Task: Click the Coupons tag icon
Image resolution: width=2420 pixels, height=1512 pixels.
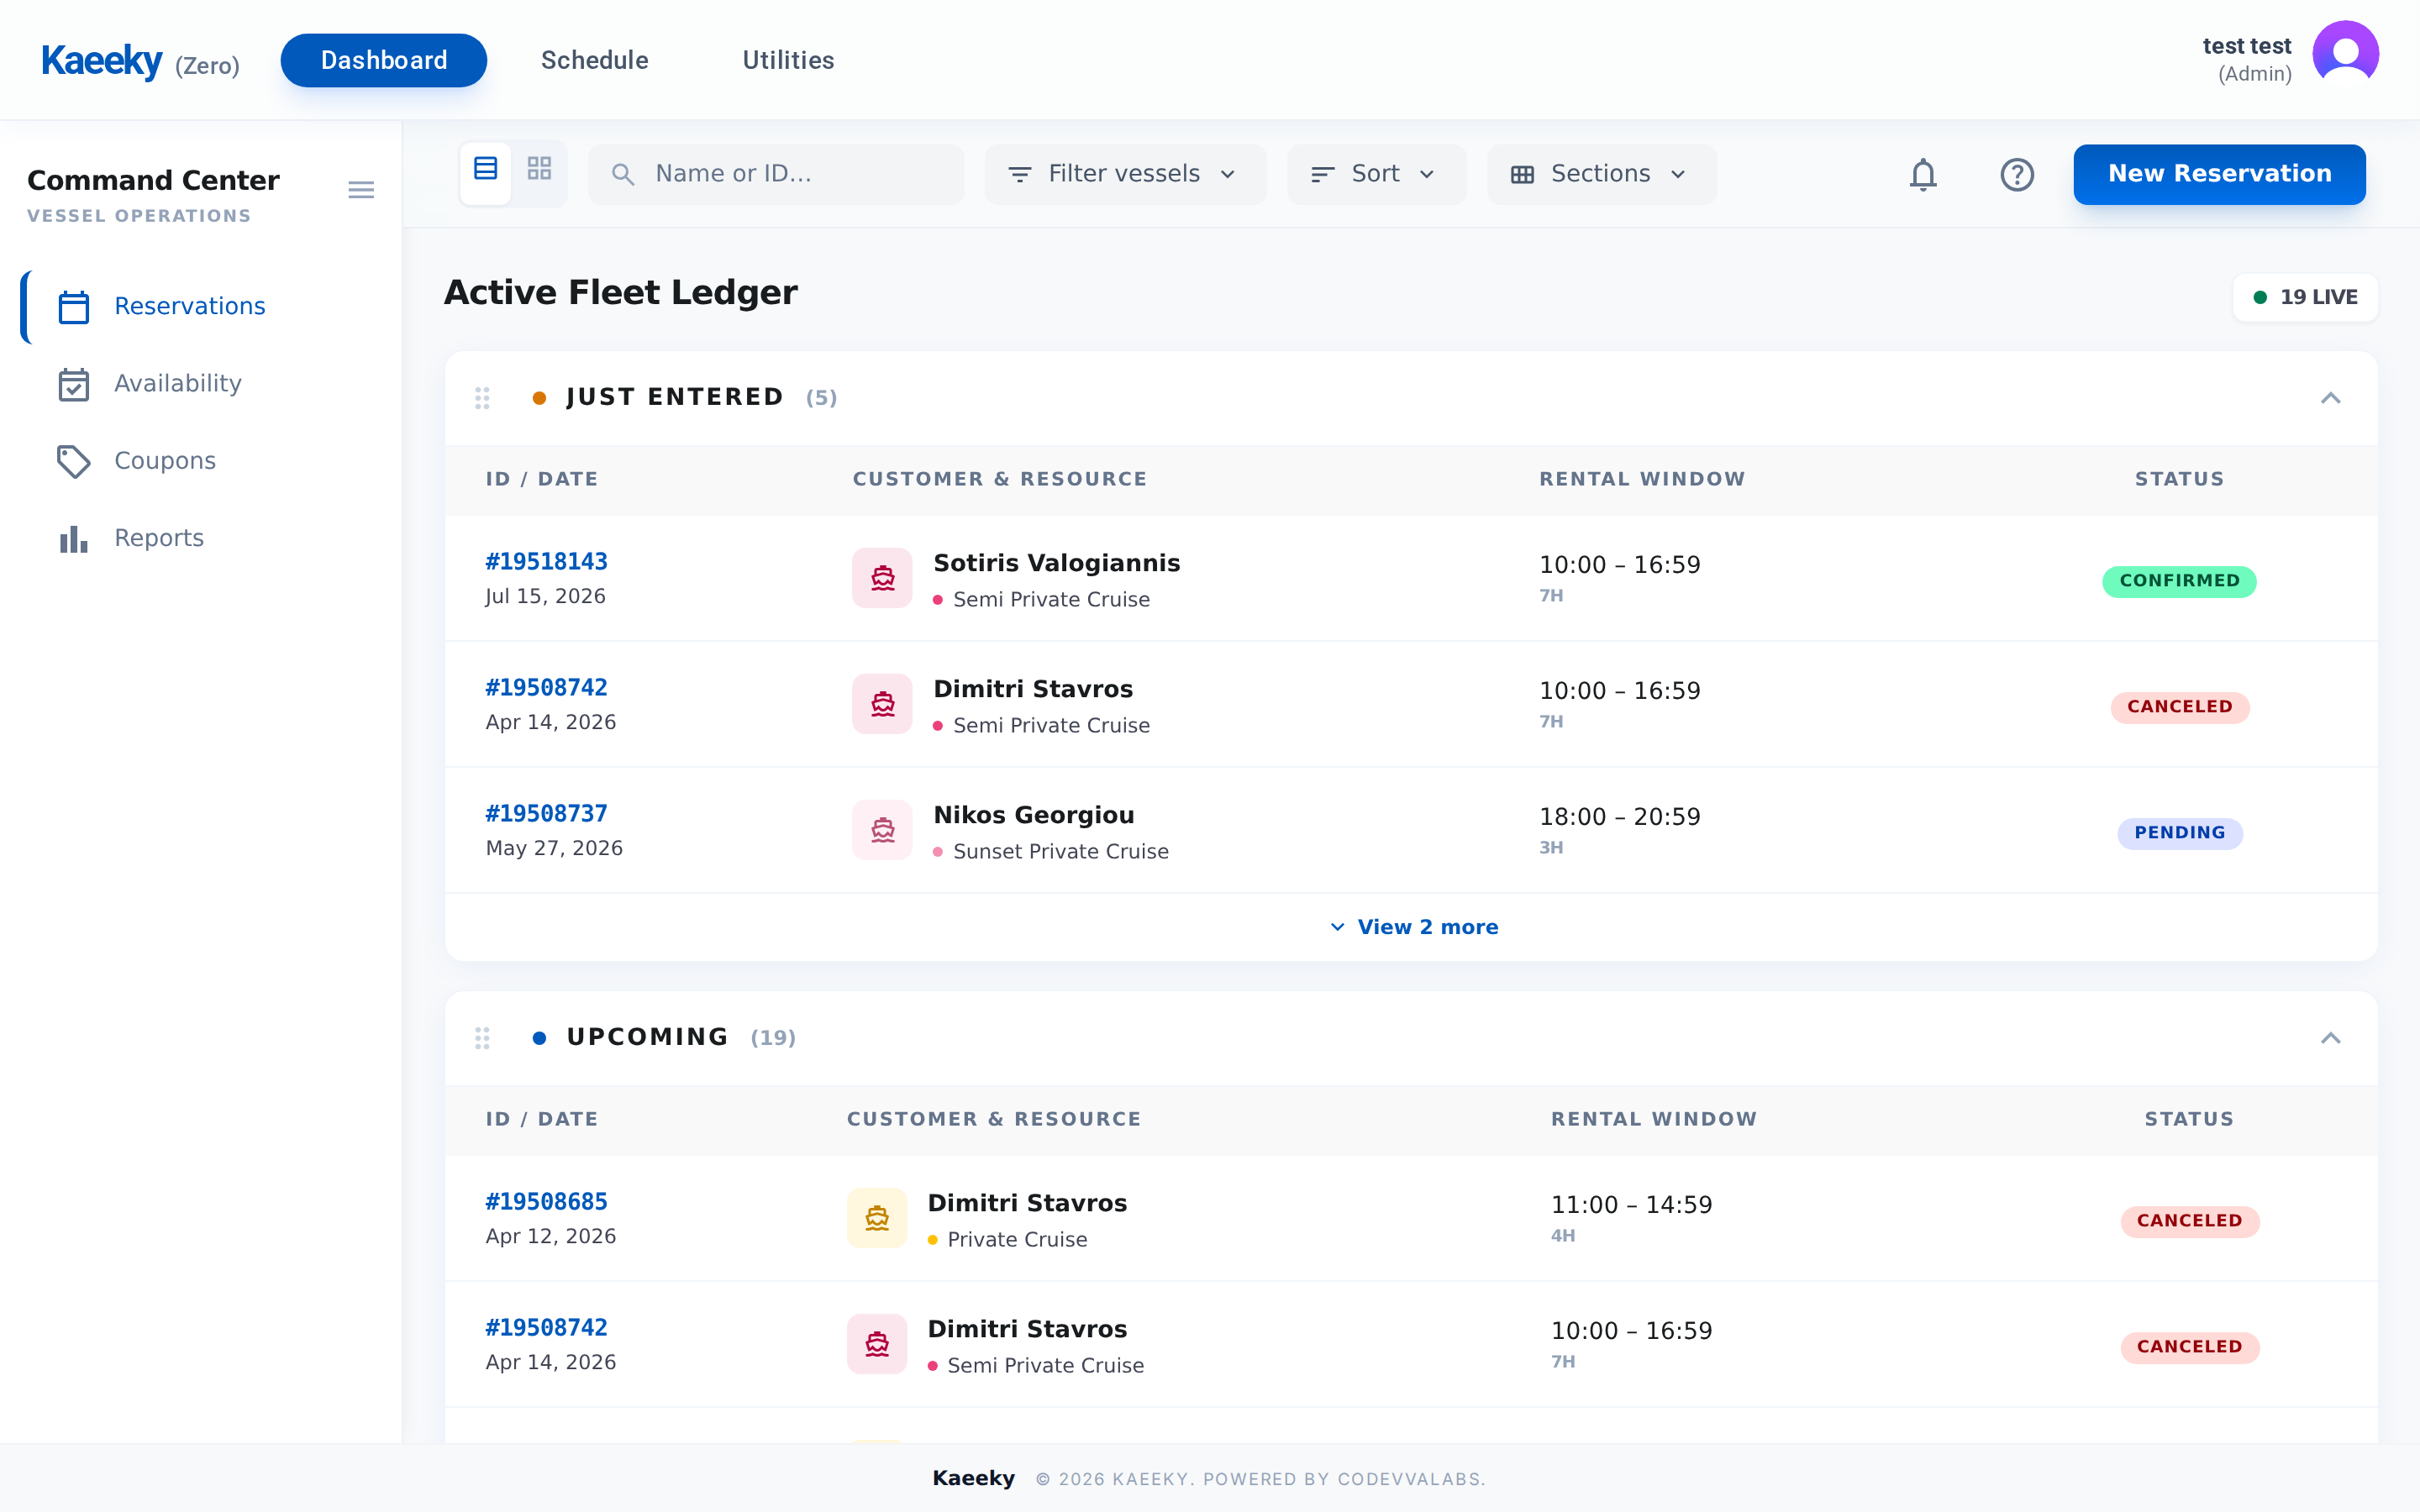Action: click(74, 461)
